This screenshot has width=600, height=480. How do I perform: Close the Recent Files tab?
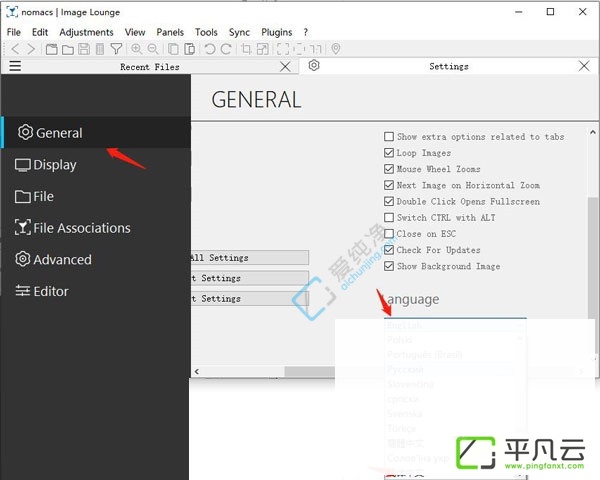[285, 67]
